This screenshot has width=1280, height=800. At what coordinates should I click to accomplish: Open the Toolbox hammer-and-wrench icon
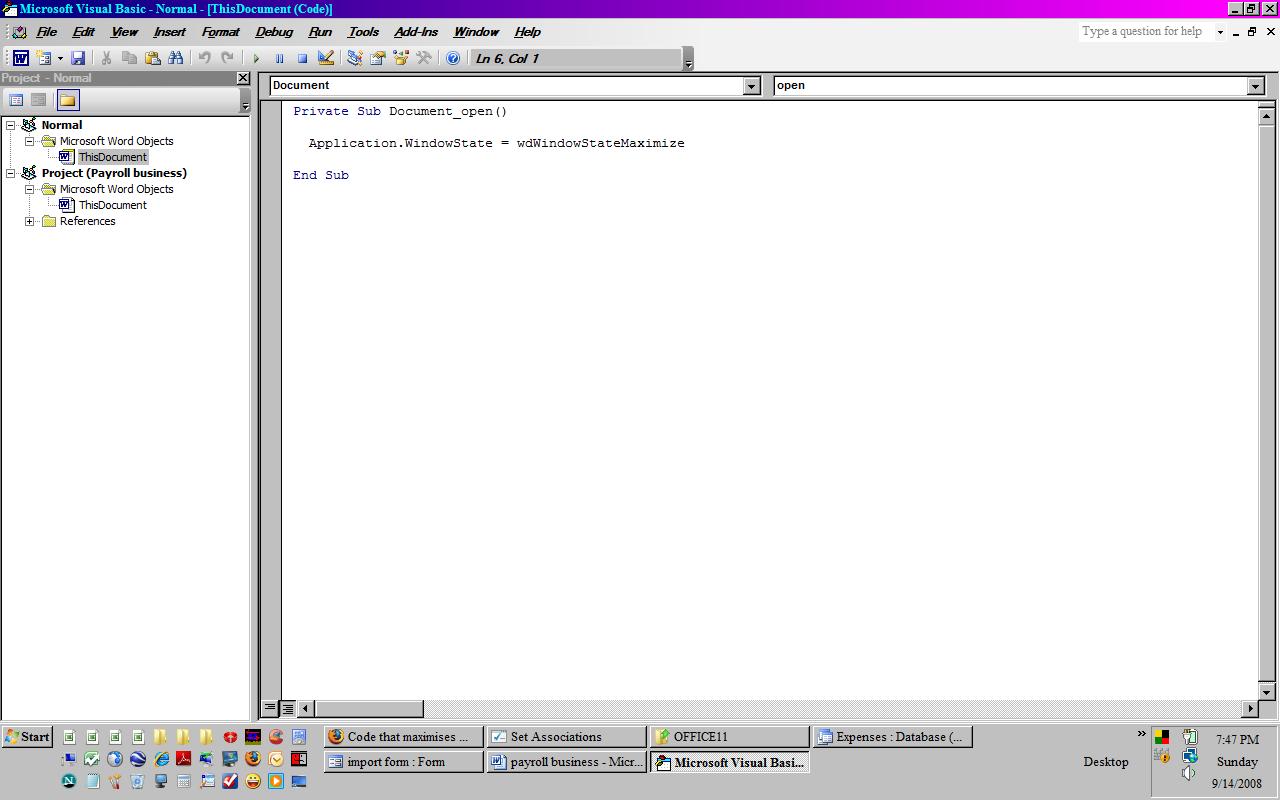pos(424,58)
